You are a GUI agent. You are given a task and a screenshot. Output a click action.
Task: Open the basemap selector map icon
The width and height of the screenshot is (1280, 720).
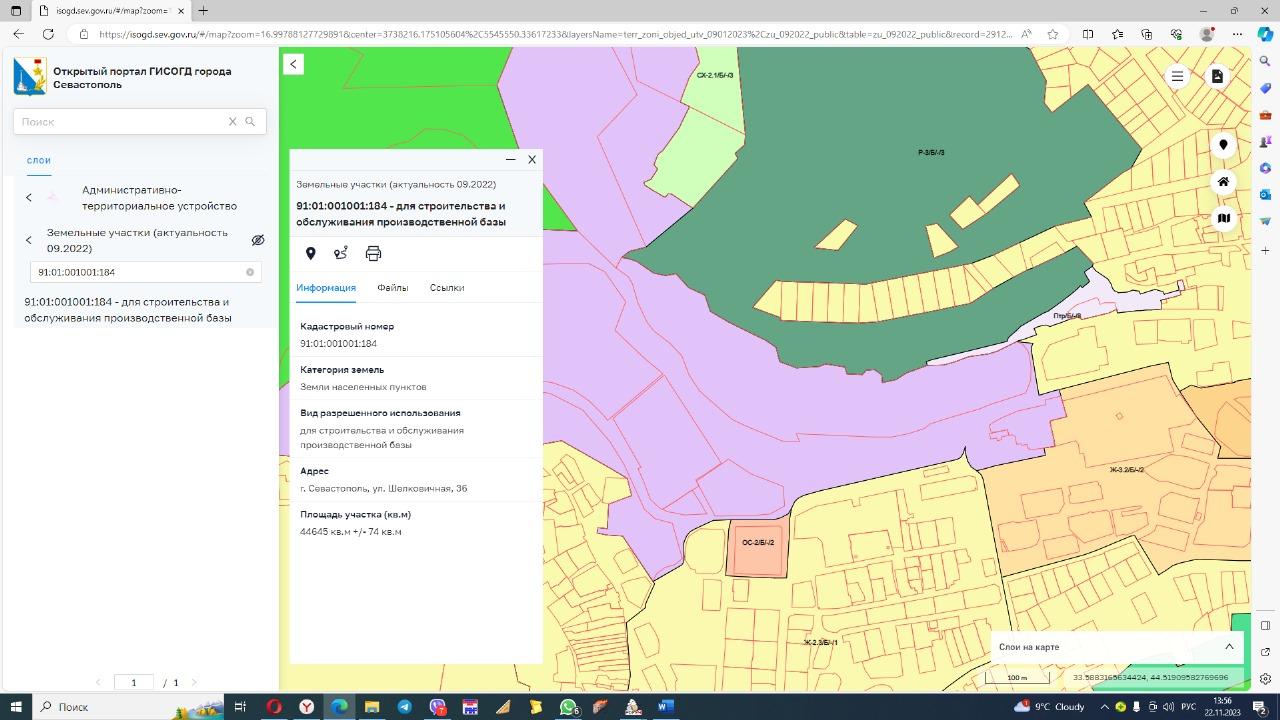1223,218
